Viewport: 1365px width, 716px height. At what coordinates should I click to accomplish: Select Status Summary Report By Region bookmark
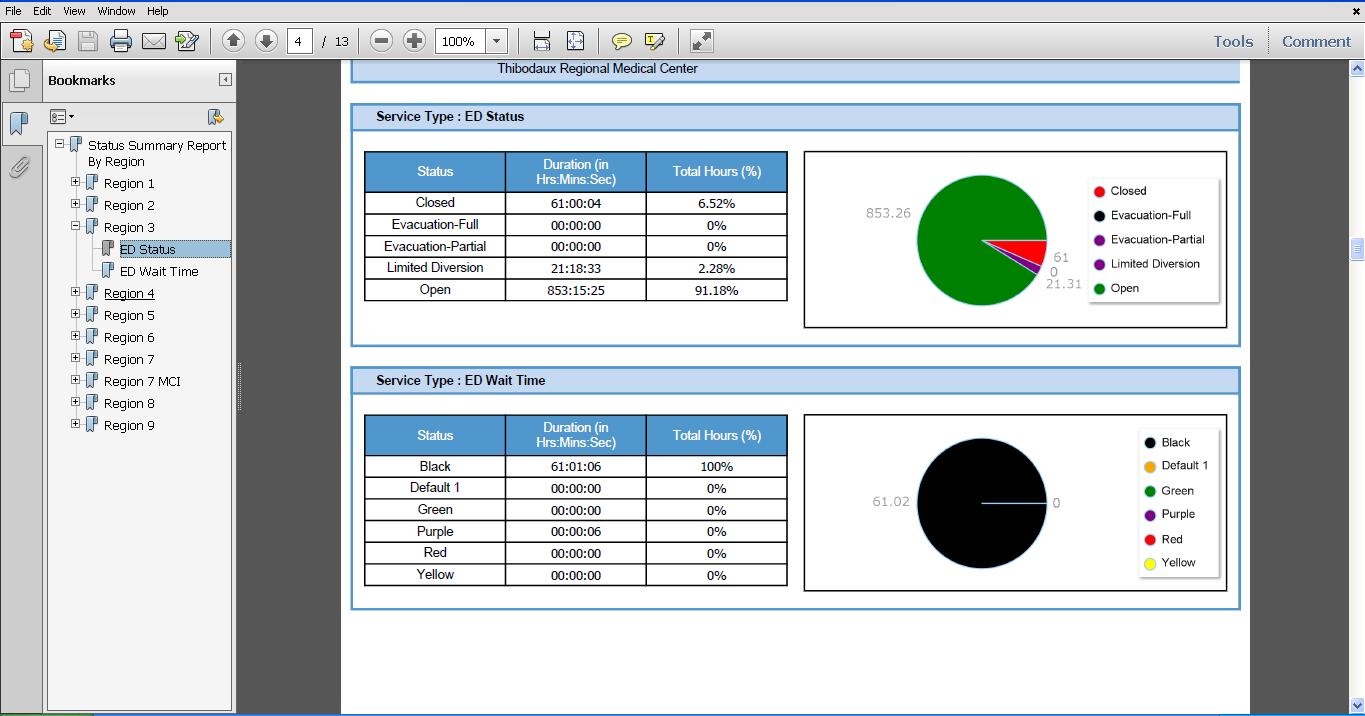click(x=157, y=153)
